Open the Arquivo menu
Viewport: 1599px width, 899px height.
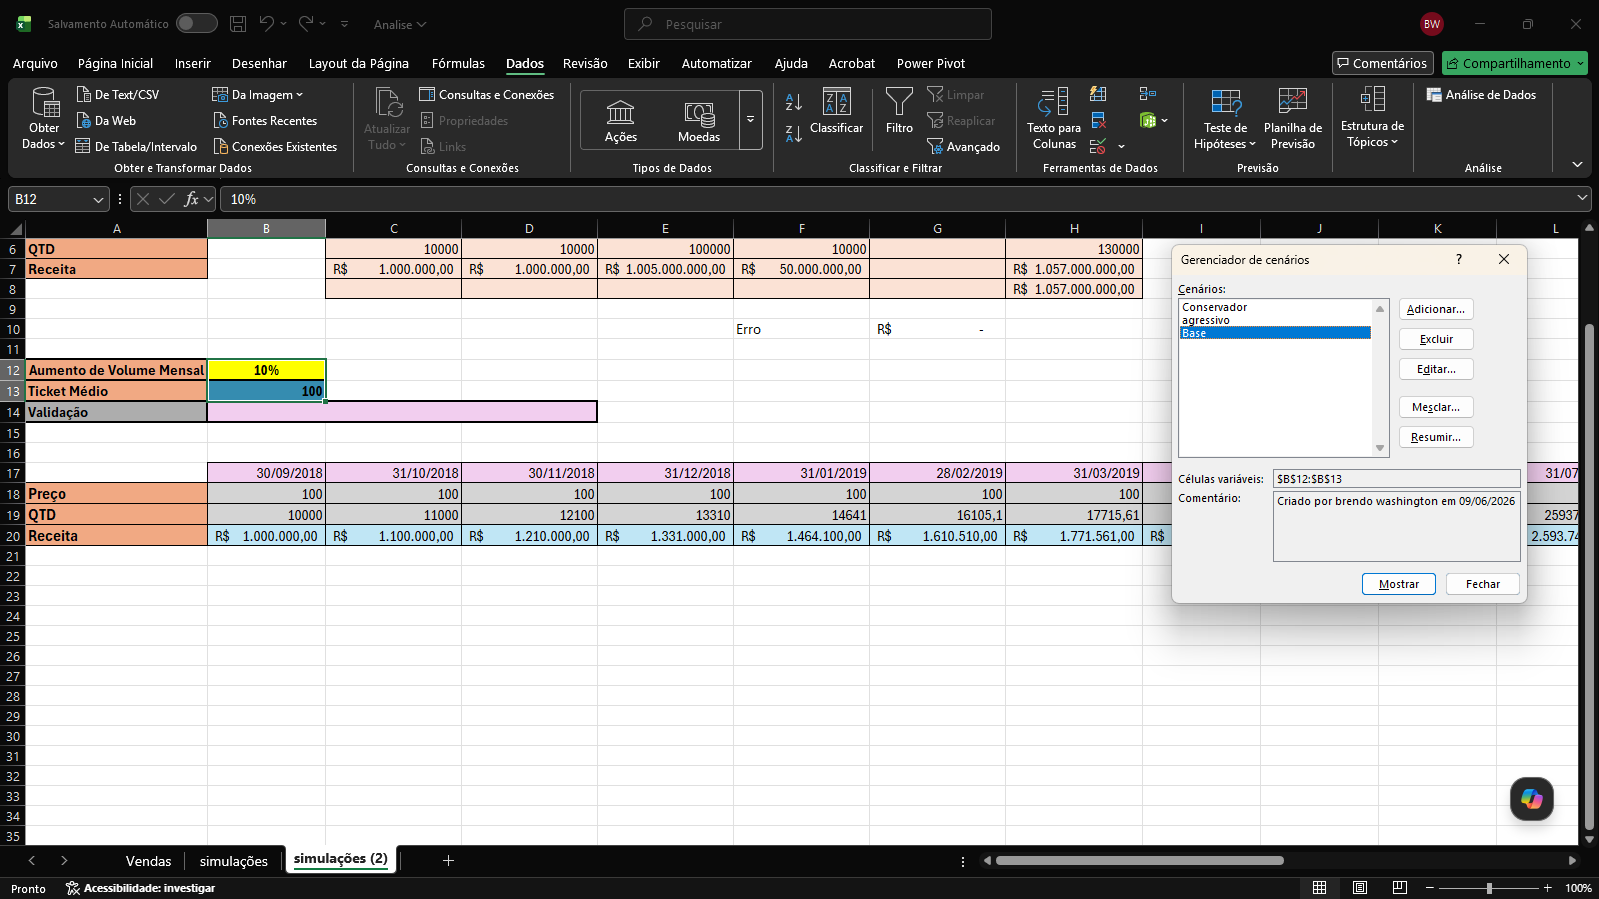pos(35,63)
